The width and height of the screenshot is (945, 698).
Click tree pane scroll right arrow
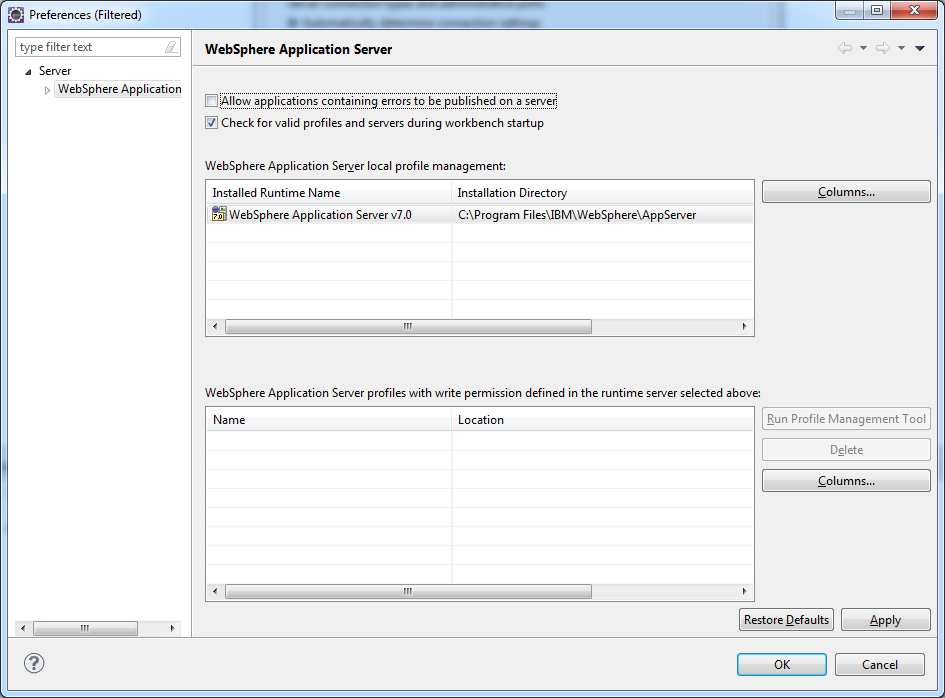click(x=172, y=628)
